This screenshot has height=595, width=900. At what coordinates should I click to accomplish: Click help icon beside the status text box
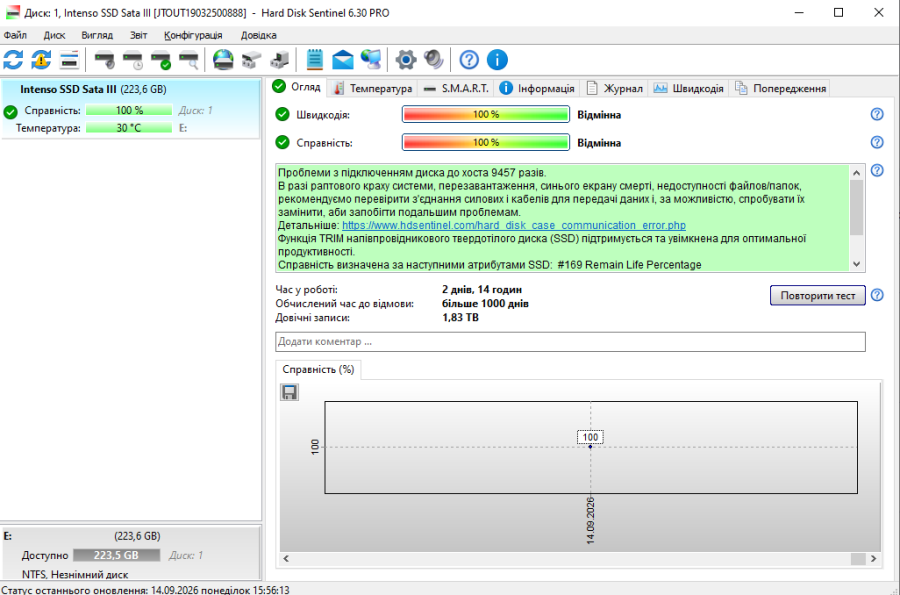[877, 170]
